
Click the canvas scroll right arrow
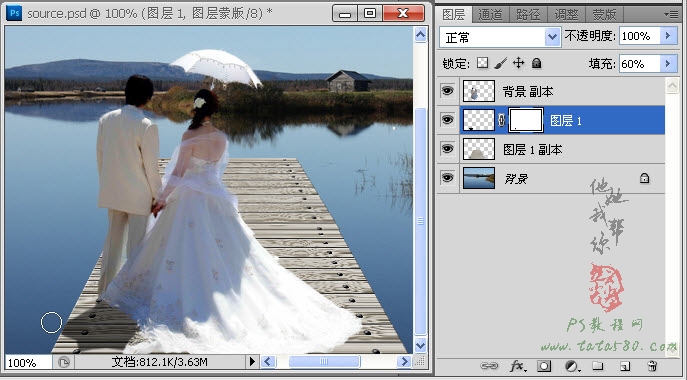pos(404,362)
